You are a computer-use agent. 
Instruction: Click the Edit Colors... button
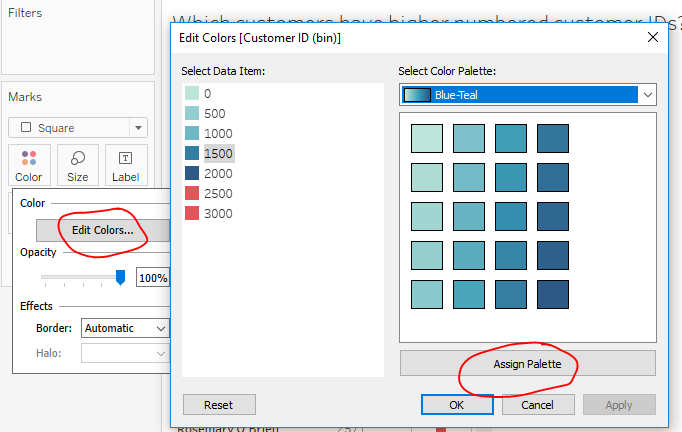click(103, 230)
